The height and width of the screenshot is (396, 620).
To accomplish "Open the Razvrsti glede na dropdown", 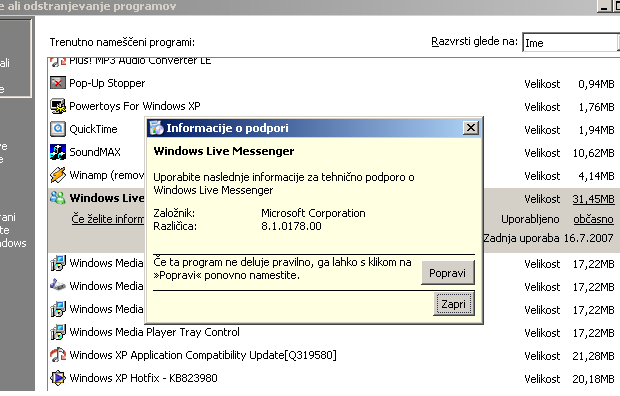I will coord(571,43).
